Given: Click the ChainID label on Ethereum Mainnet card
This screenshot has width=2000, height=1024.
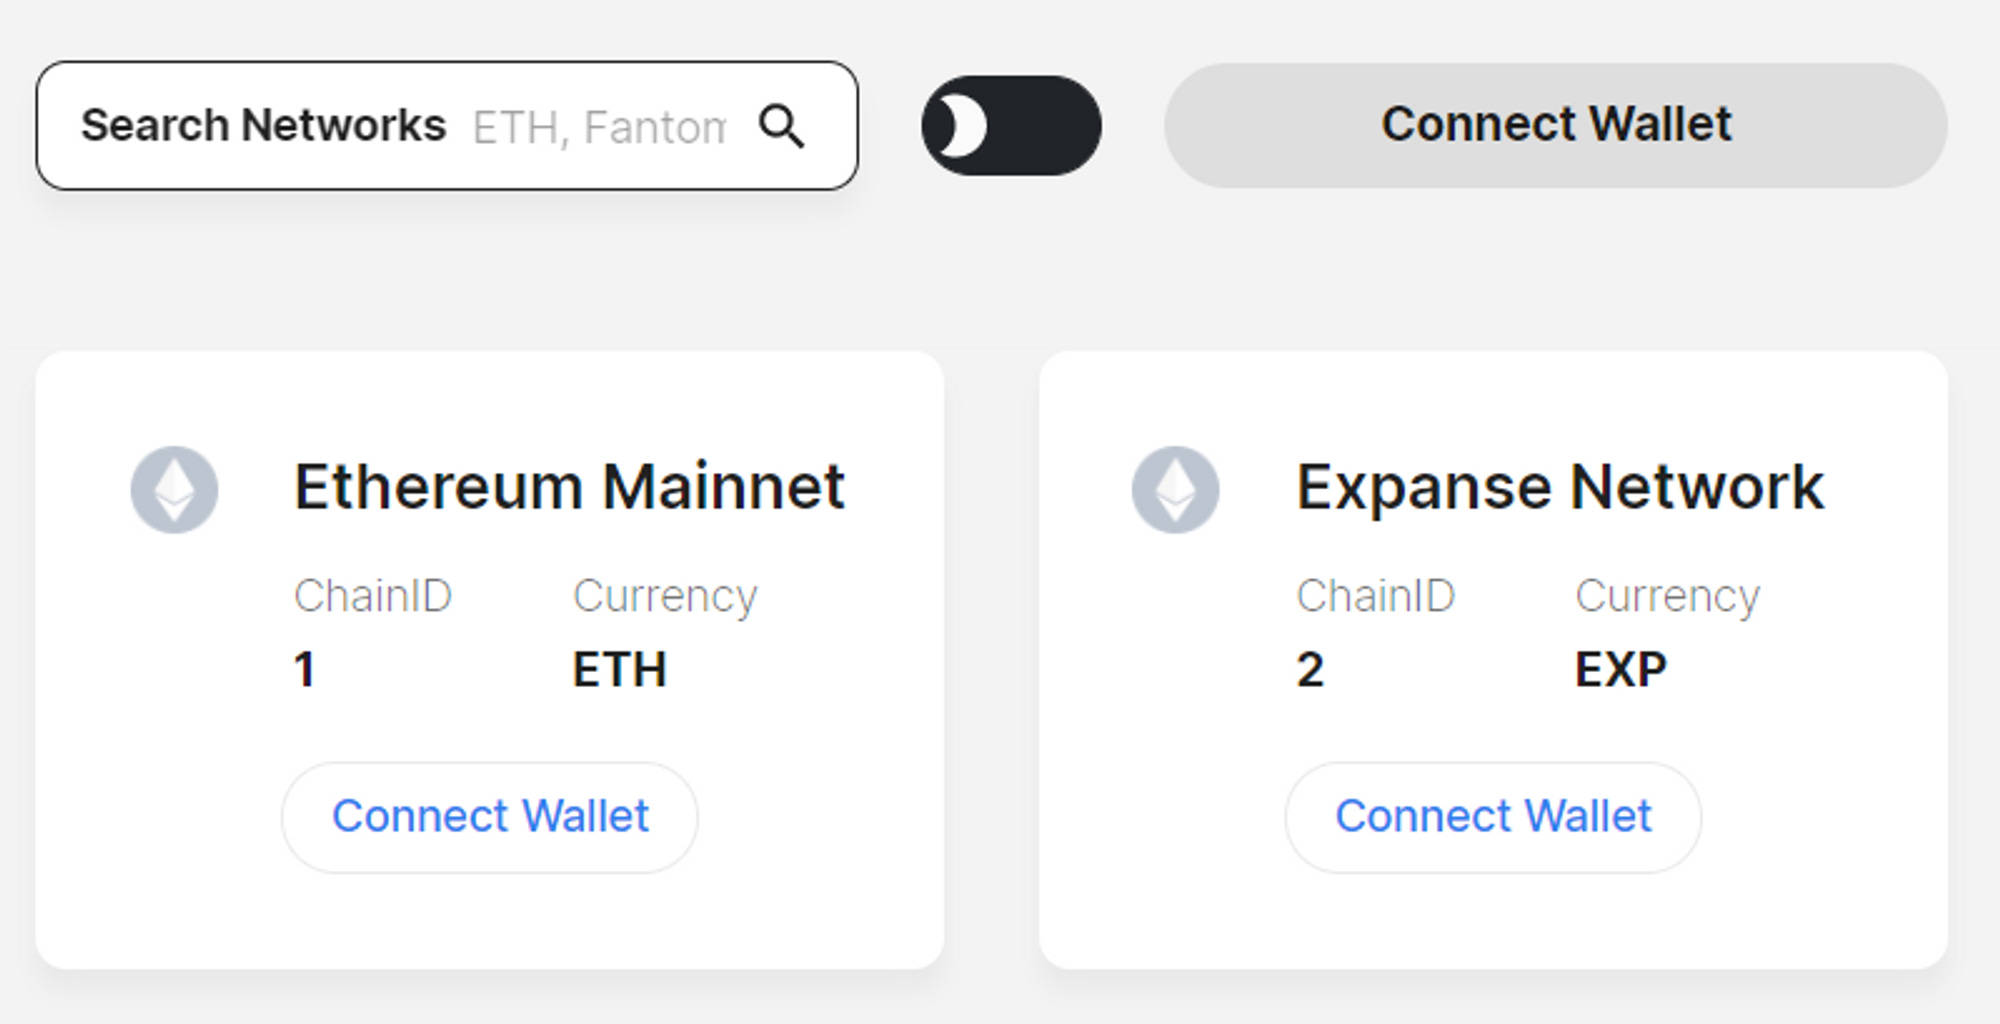Looking at the screenshot, I should pyautogui.click(x=373, y=596).
